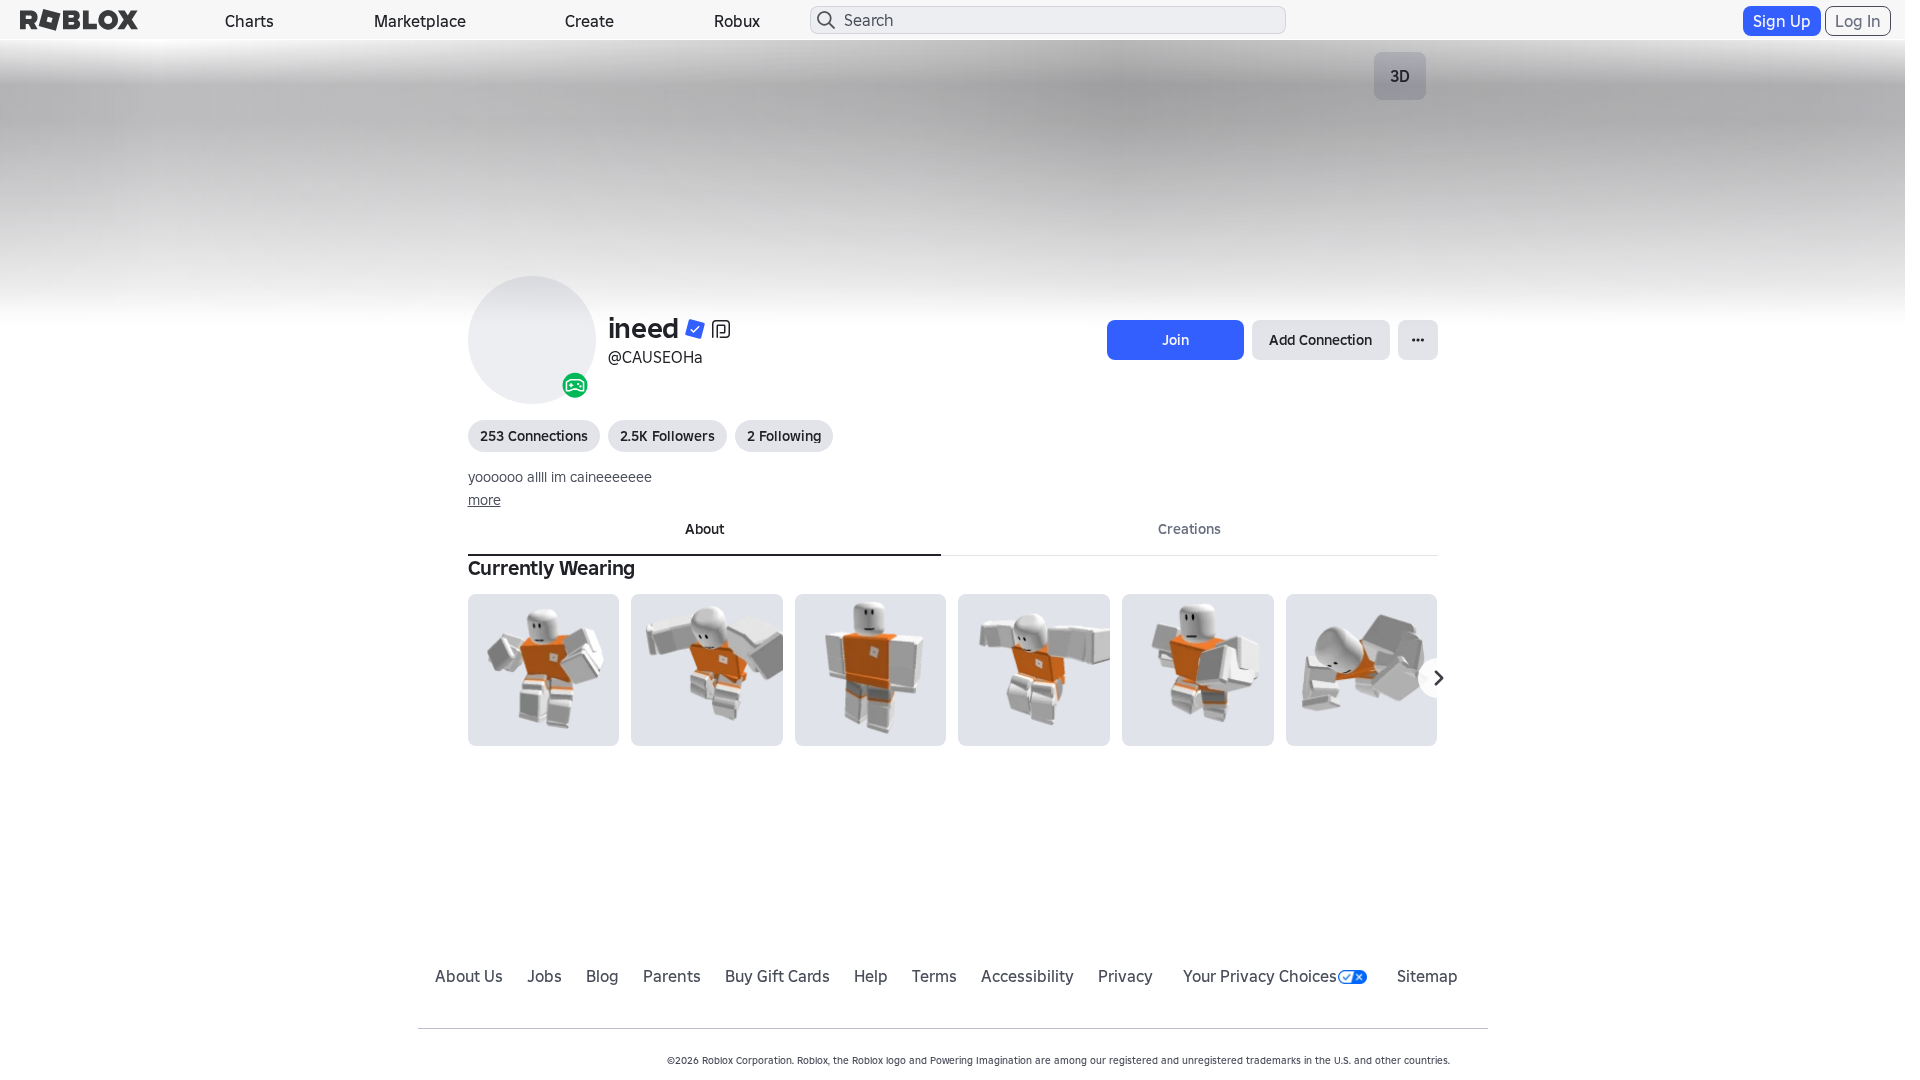Screen dimensions: 1920x1080
Task: Open the Help footer link
Action: click(x=871, y=976)
